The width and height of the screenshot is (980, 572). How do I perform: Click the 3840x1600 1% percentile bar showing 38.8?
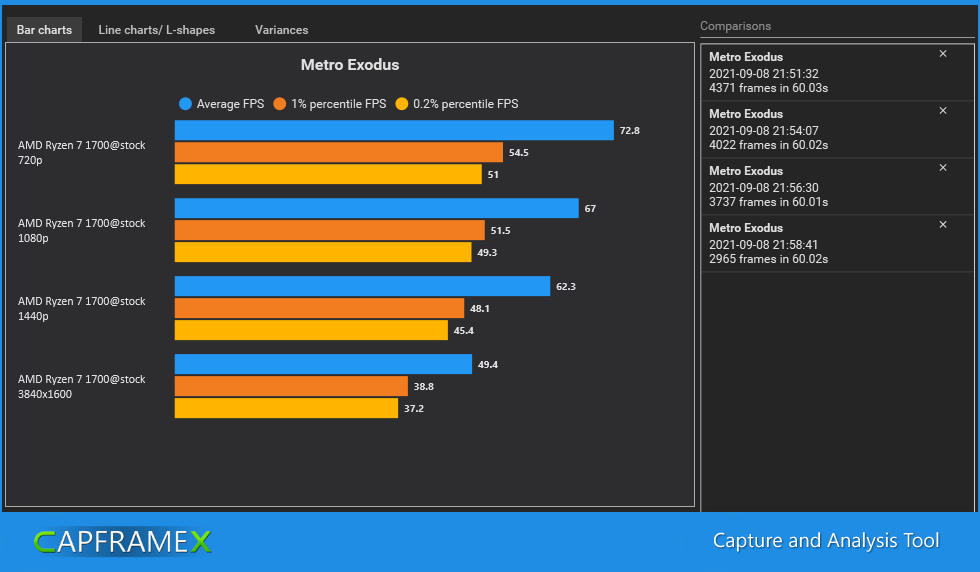tap(291, 386)
